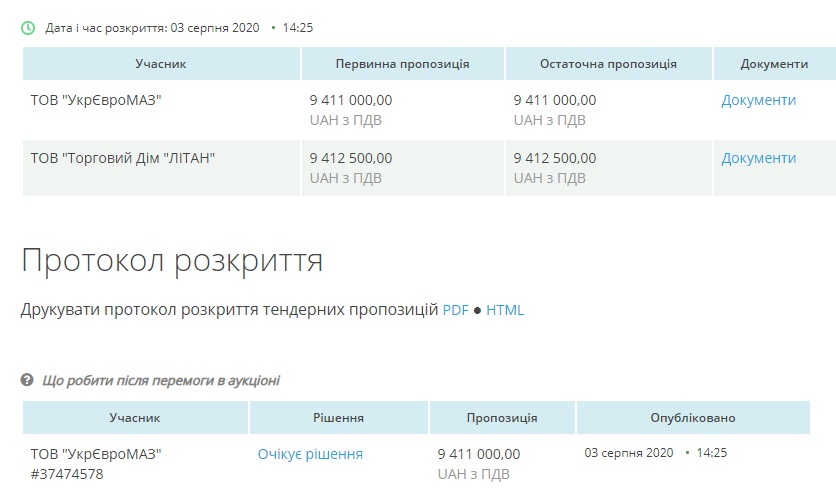Click the Дата і час розкриття line

click(179, 28)
